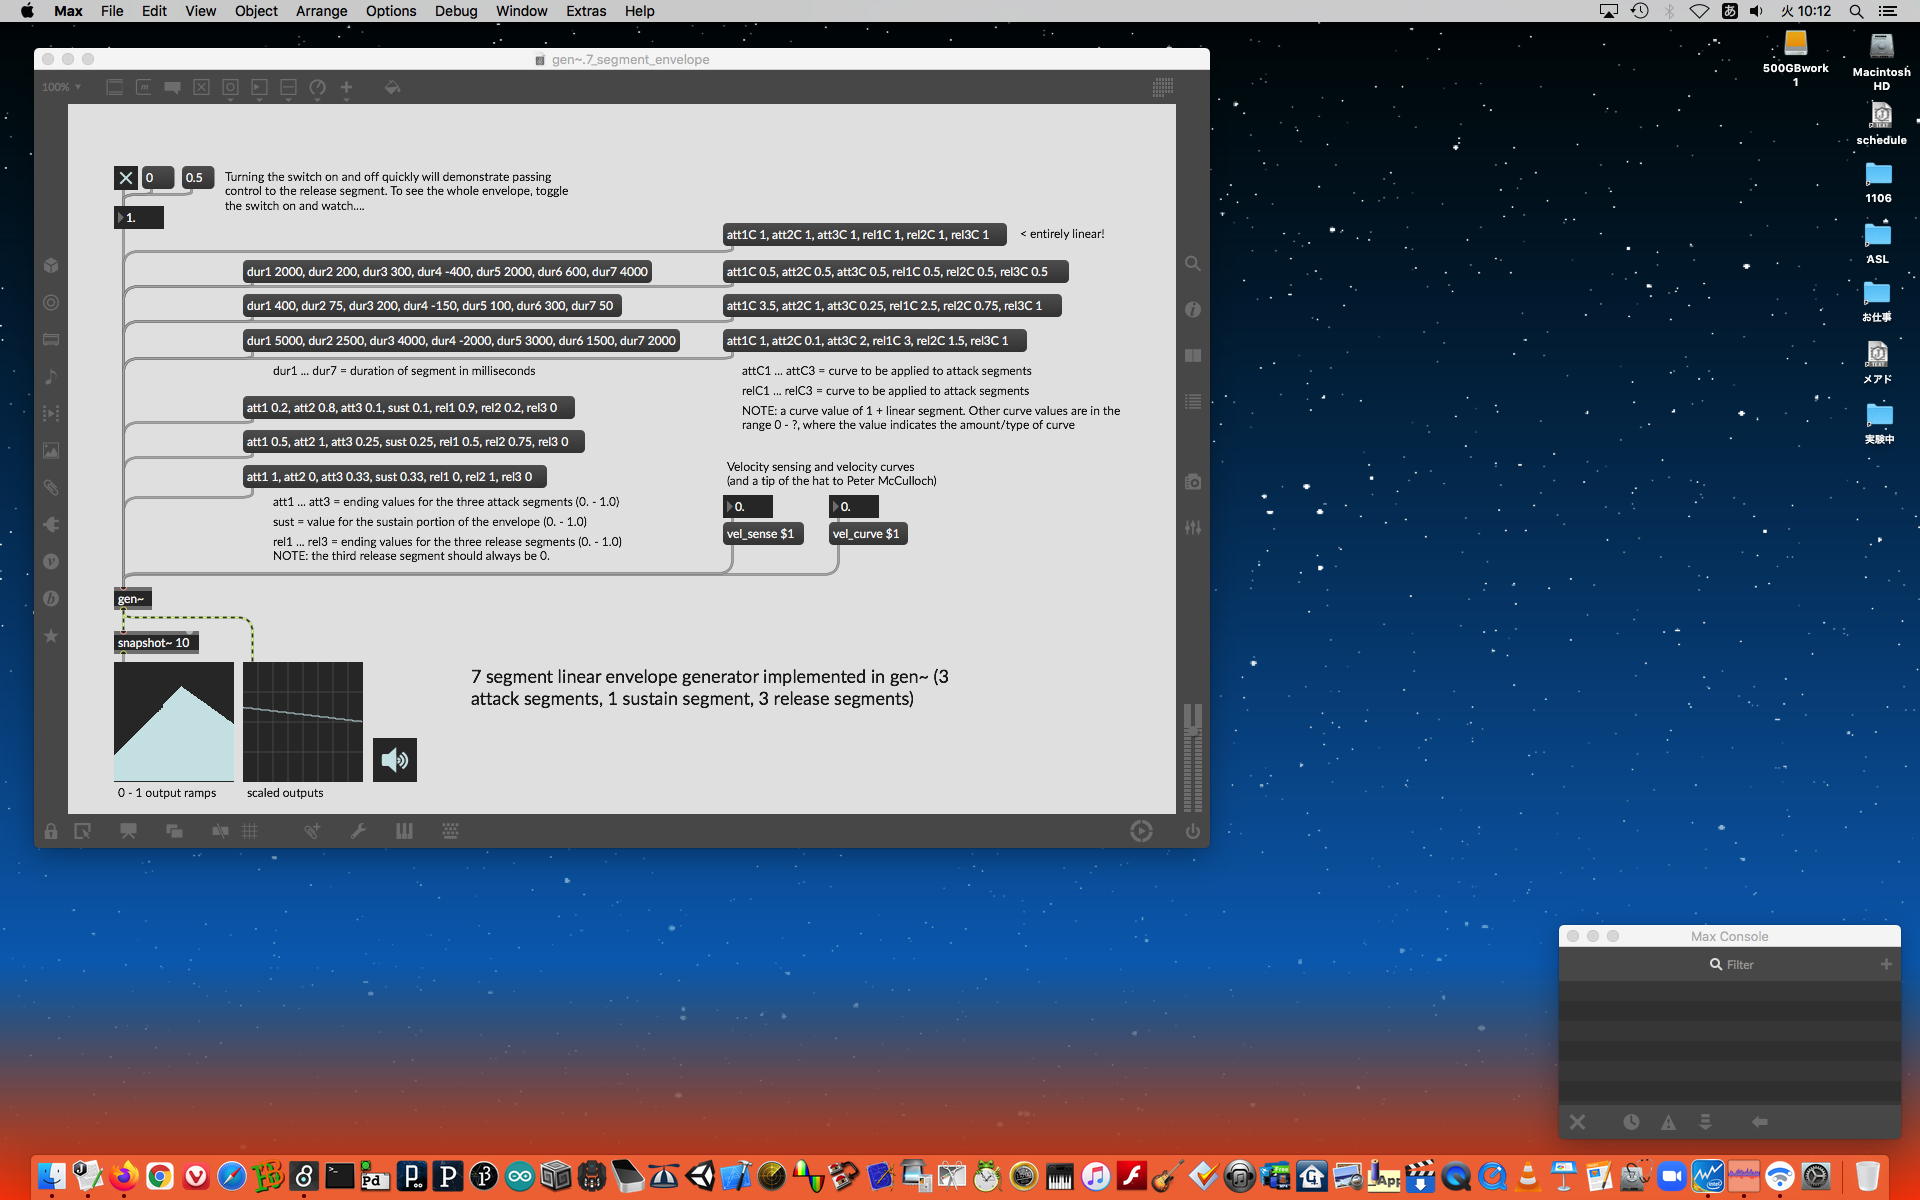Image resolution: width=1920 pixels, height=1200 pixels.
Task: Open the inspector 'i' icon in right sidebar
Action: pos(1193,310)
